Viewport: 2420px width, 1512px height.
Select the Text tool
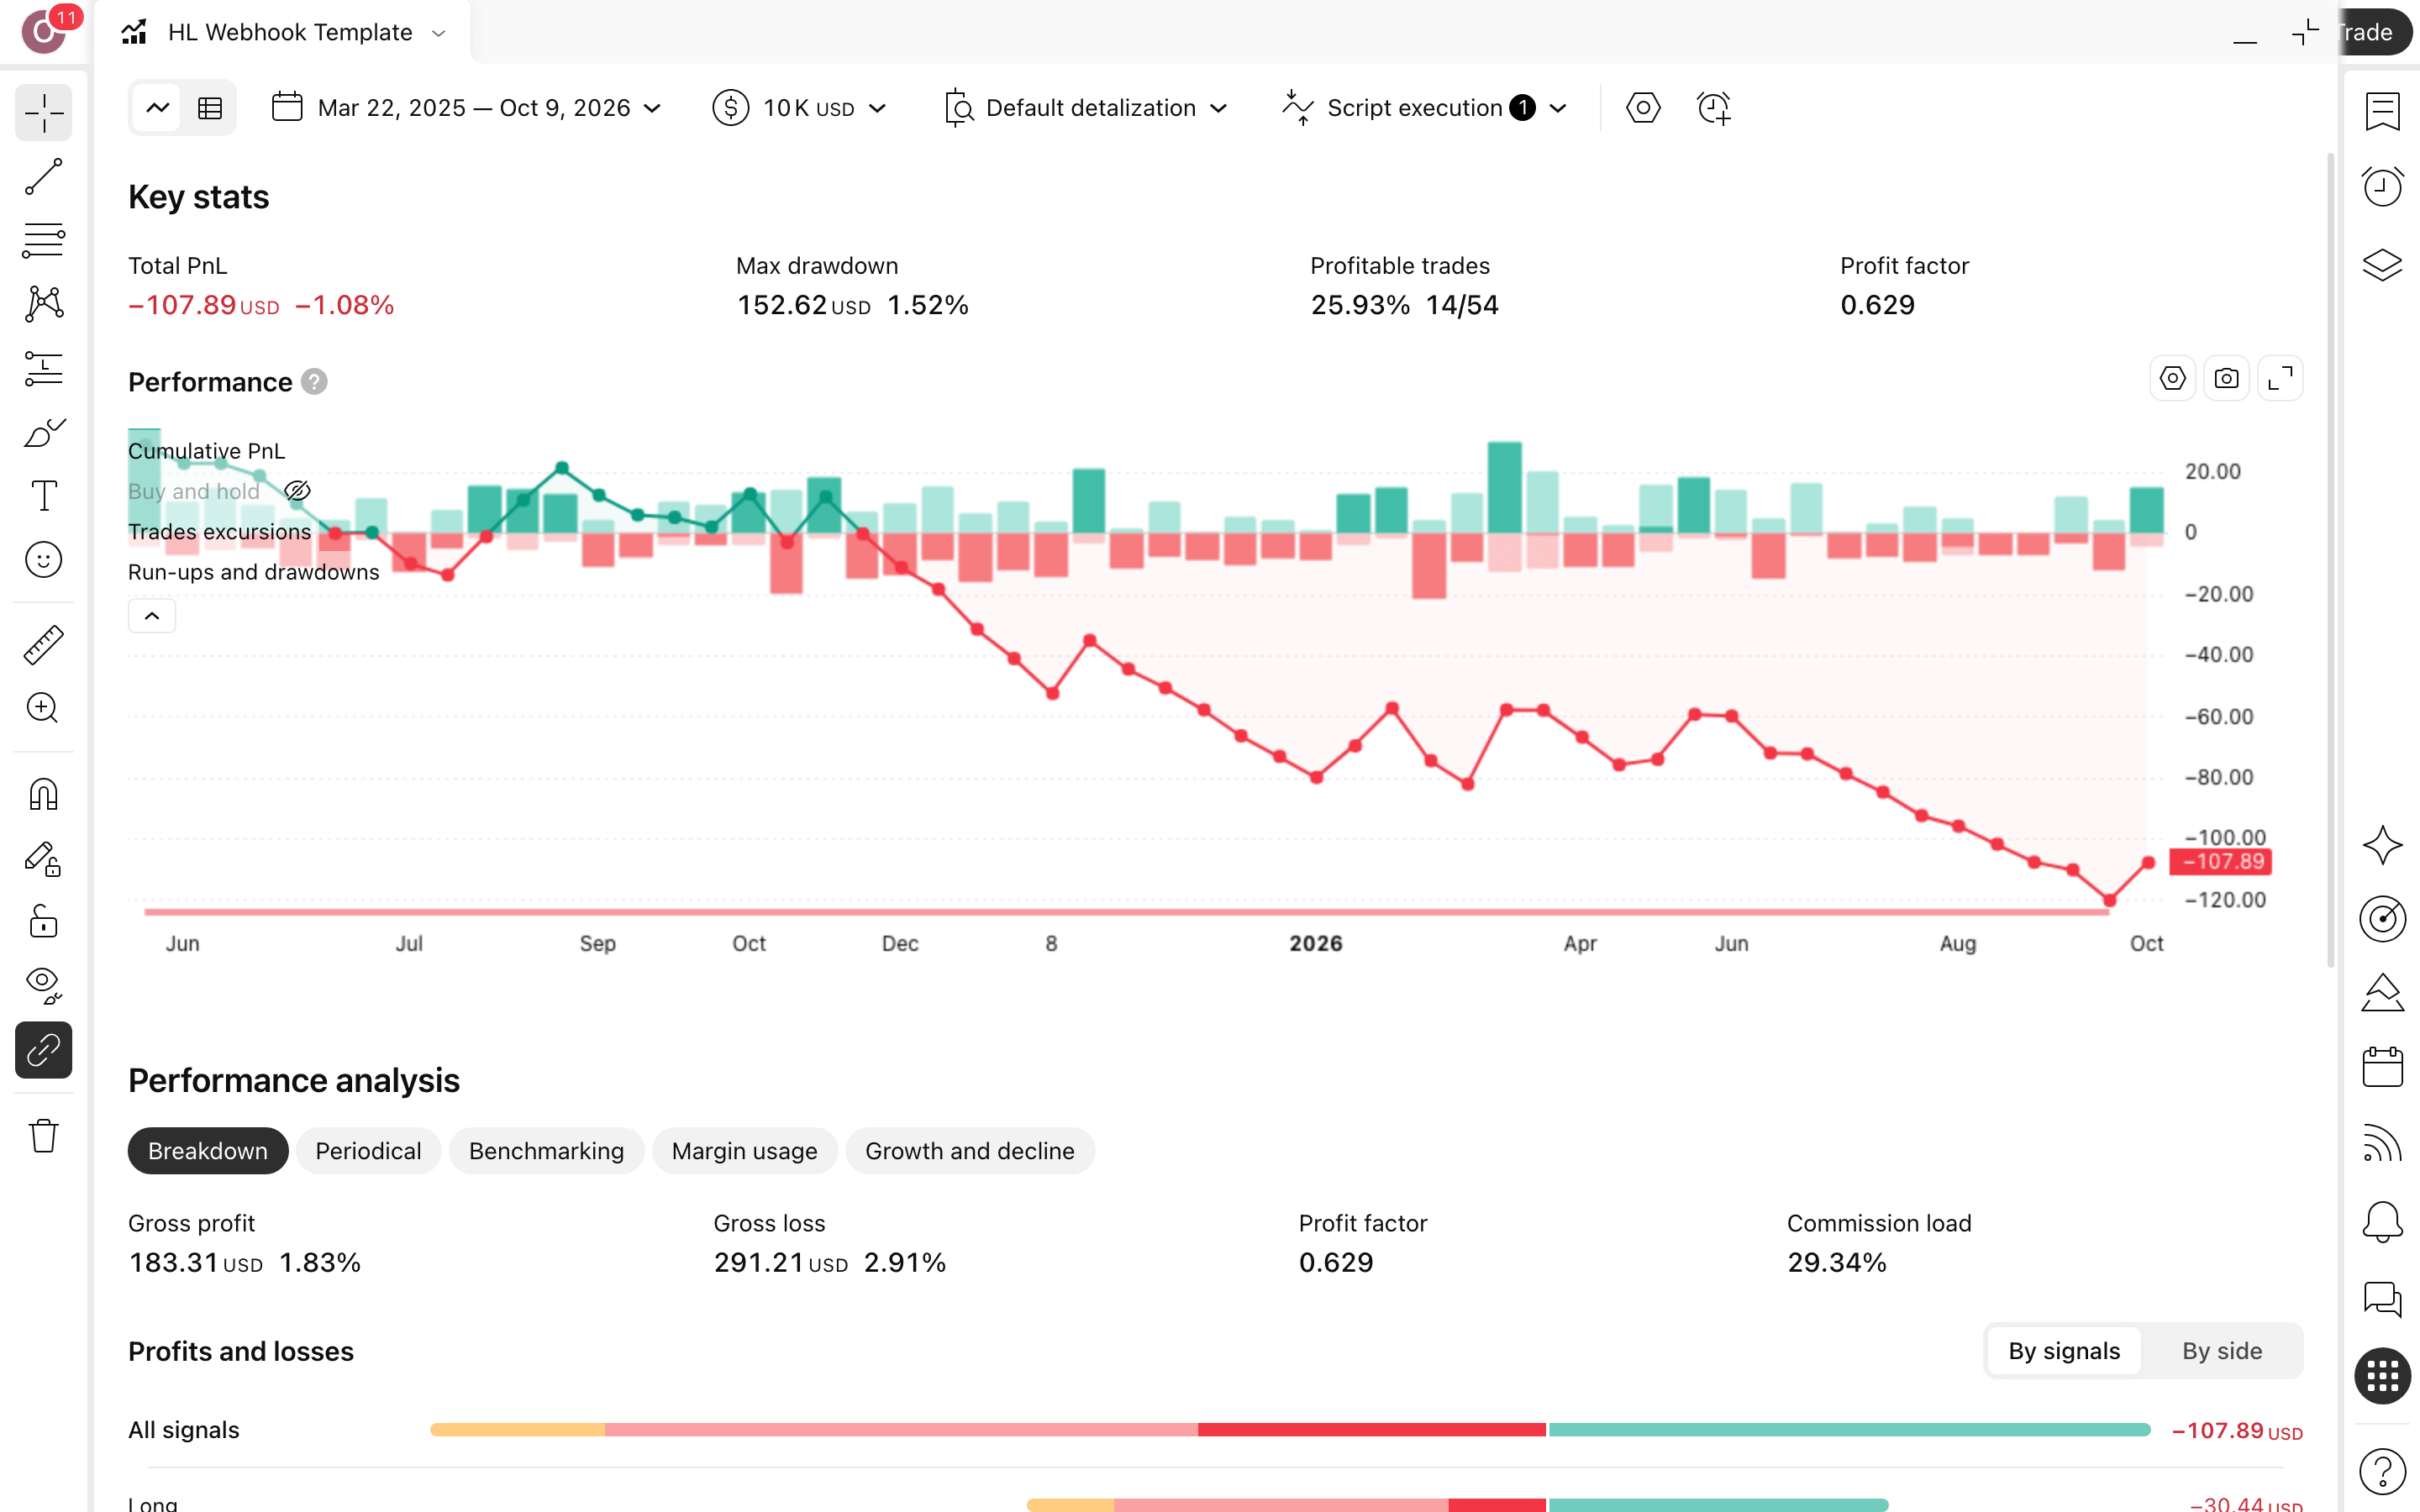tap(43, 496)
